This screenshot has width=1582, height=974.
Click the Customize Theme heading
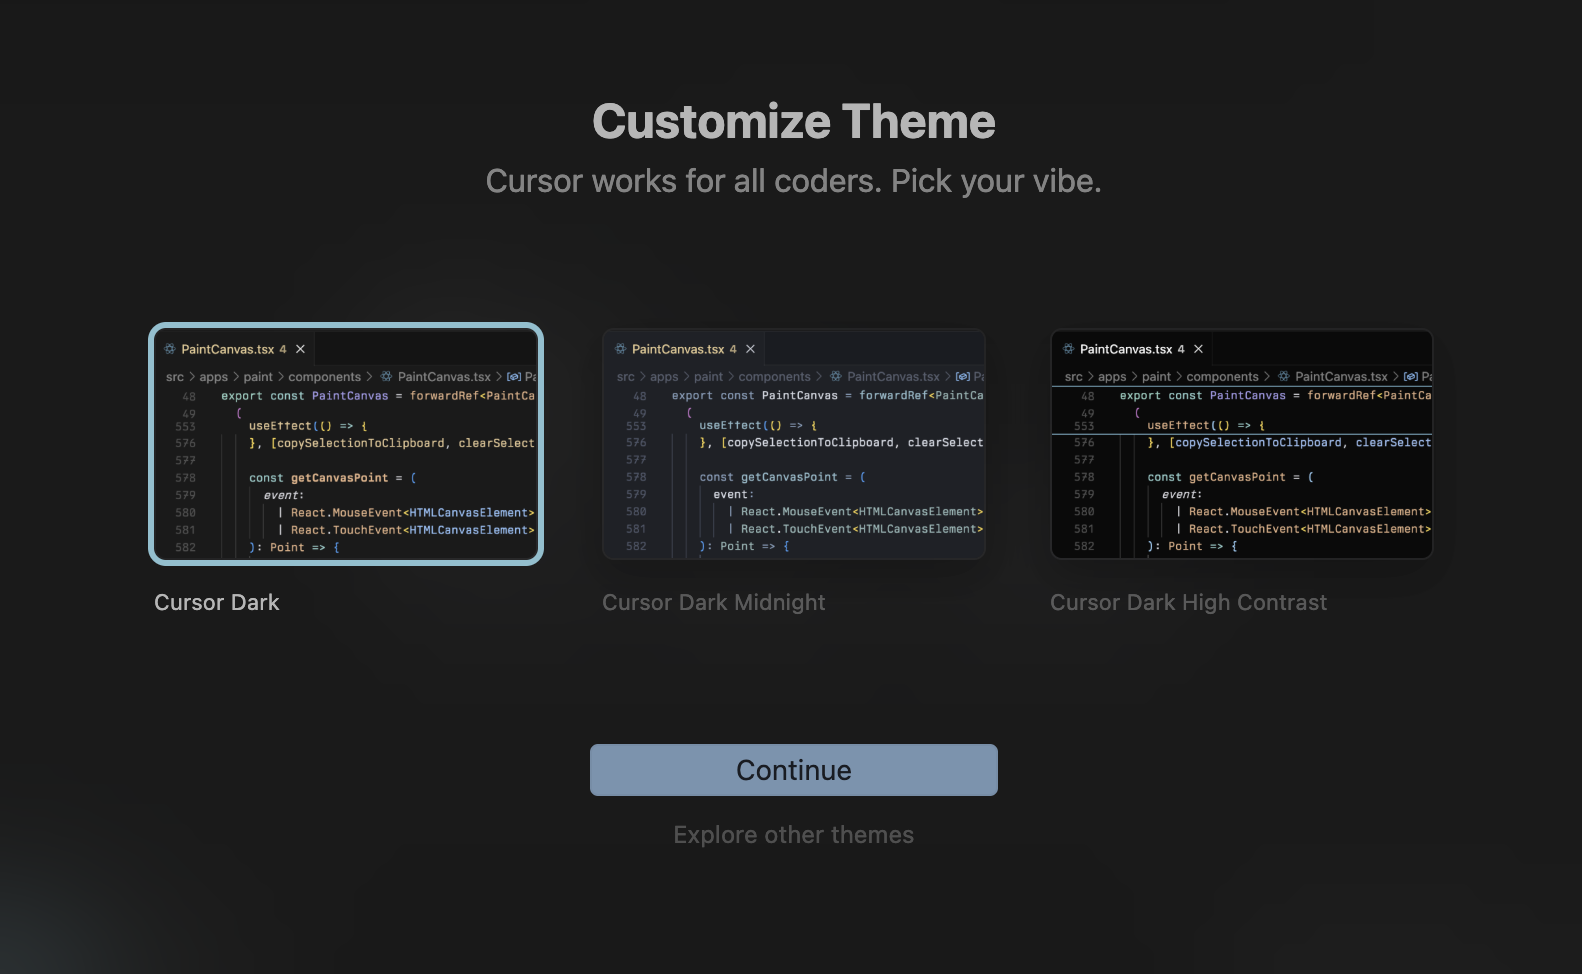[794, 122]
